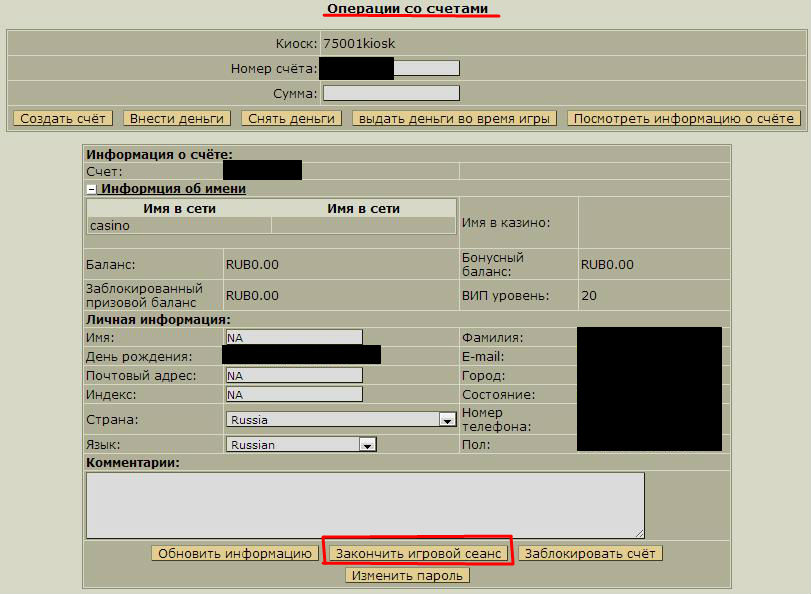811x594 pixels.
Task: Click выдать деньги во время игры button
Action: [454, 118]
